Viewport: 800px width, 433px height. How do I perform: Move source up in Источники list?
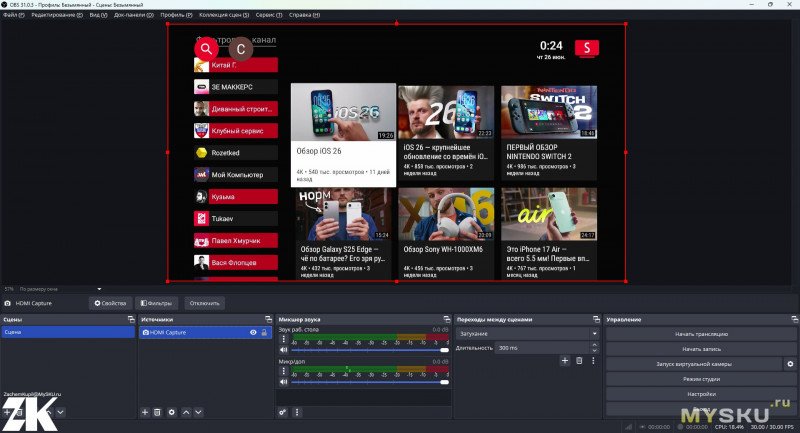186,412
